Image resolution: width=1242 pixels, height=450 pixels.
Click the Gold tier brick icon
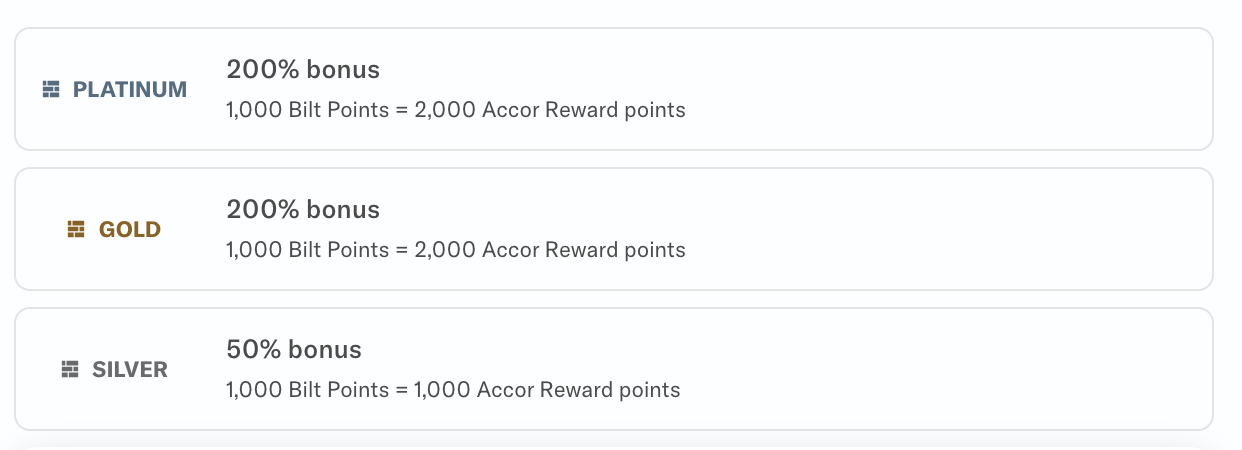pyautogui.click(x=77, y=230)
